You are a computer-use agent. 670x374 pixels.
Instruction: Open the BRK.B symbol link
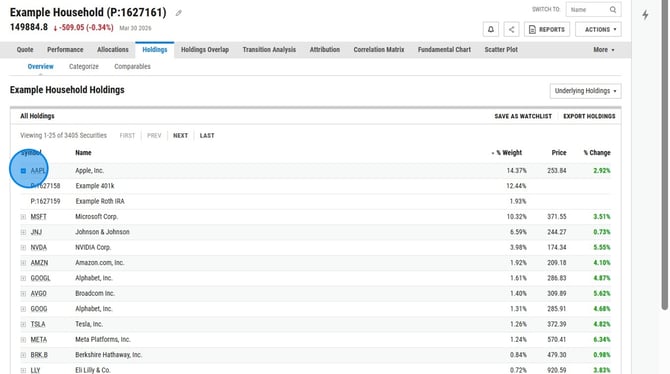(x=39, y=355)
